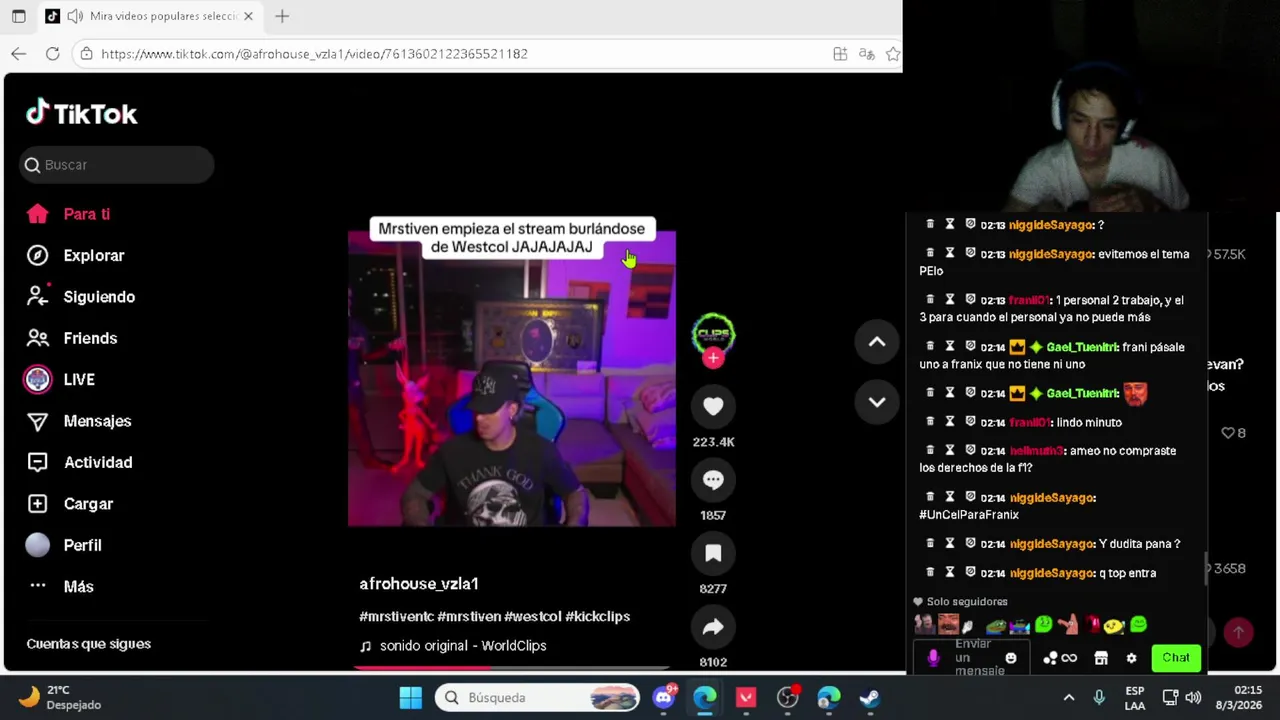Go to the next video with the down chevron
Viewport: 1280px width, 720px height.
point(877,402)
